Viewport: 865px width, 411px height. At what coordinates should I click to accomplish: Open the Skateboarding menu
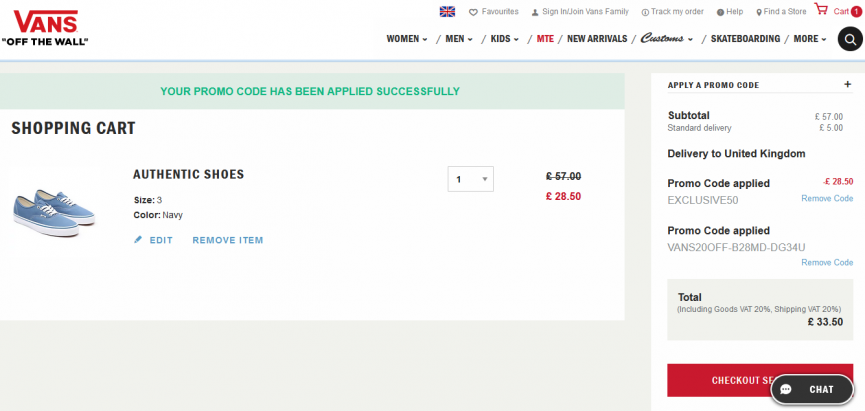(745, 39)
